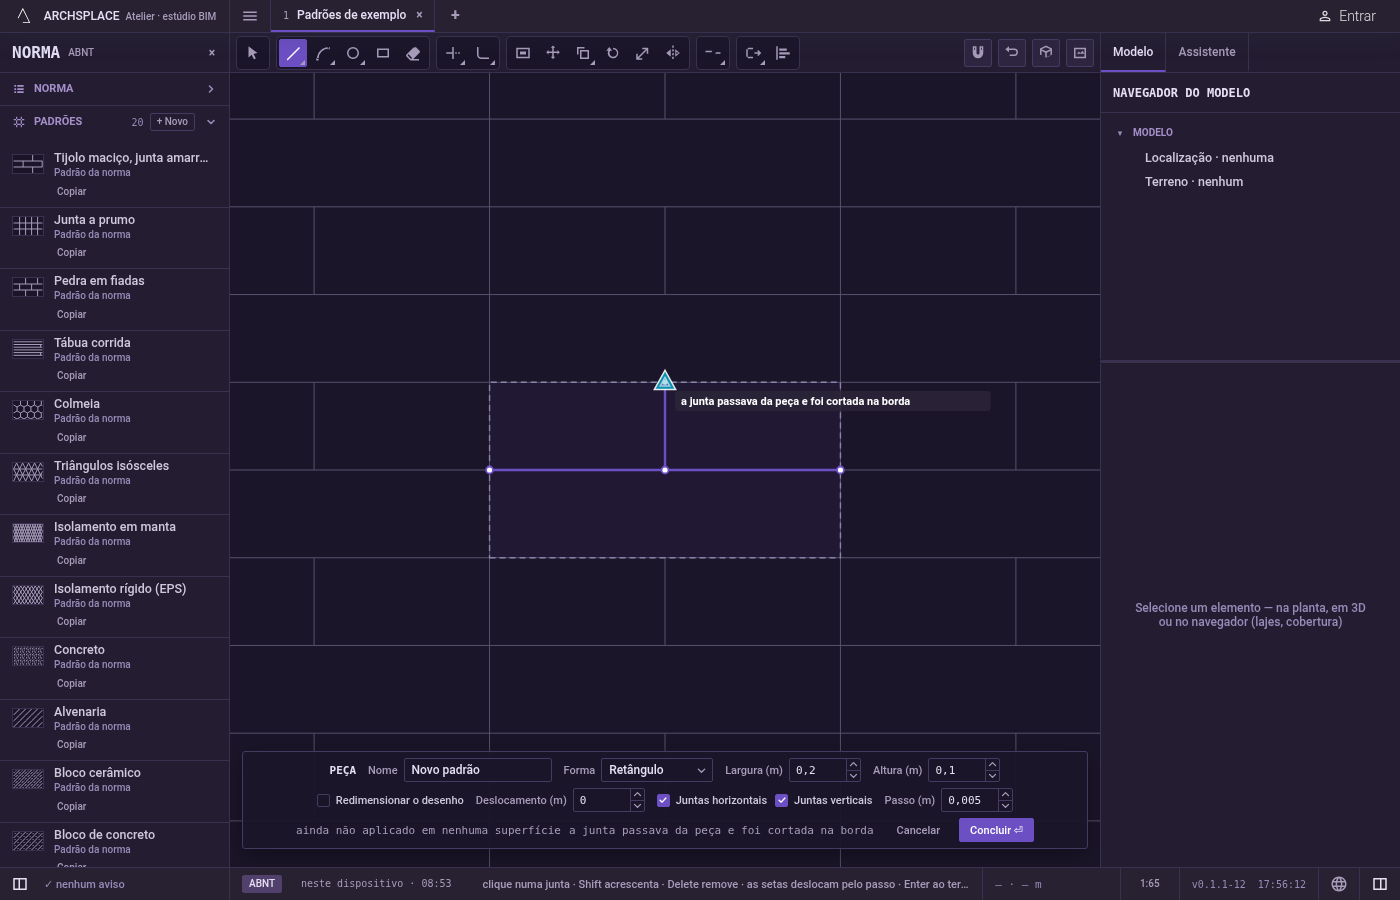Select the Padrões de exemplo document tab
The height and width of the screenshot is (900, 1400).
point(352,15)
